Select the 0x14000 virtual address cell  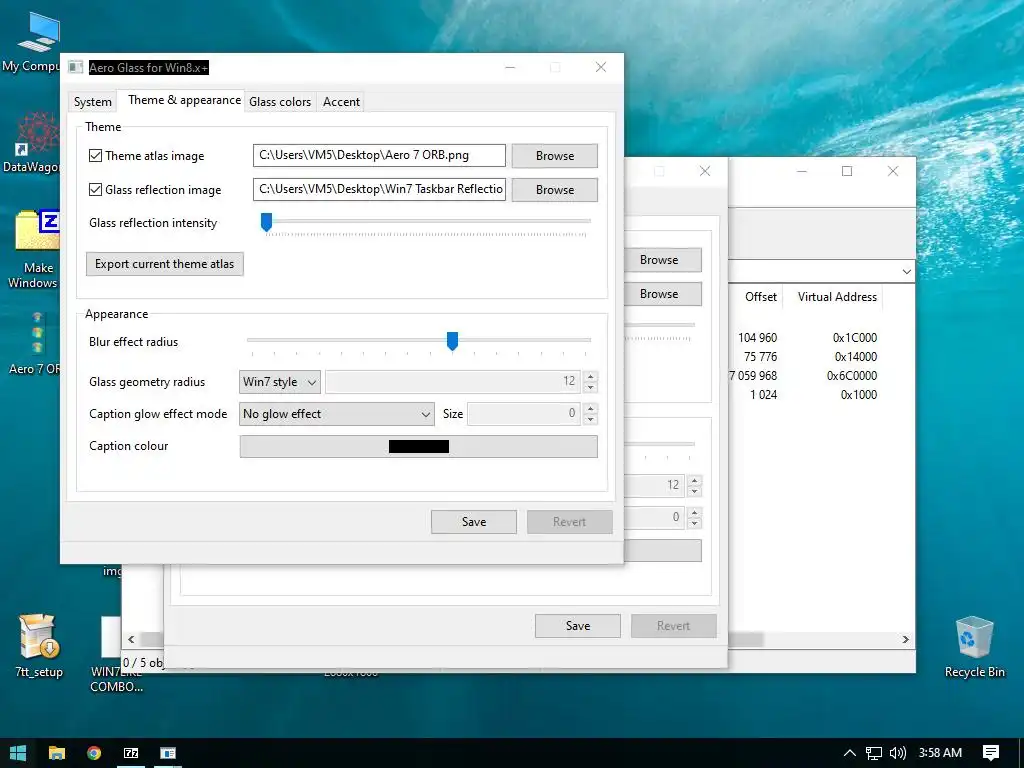[856, 357]
